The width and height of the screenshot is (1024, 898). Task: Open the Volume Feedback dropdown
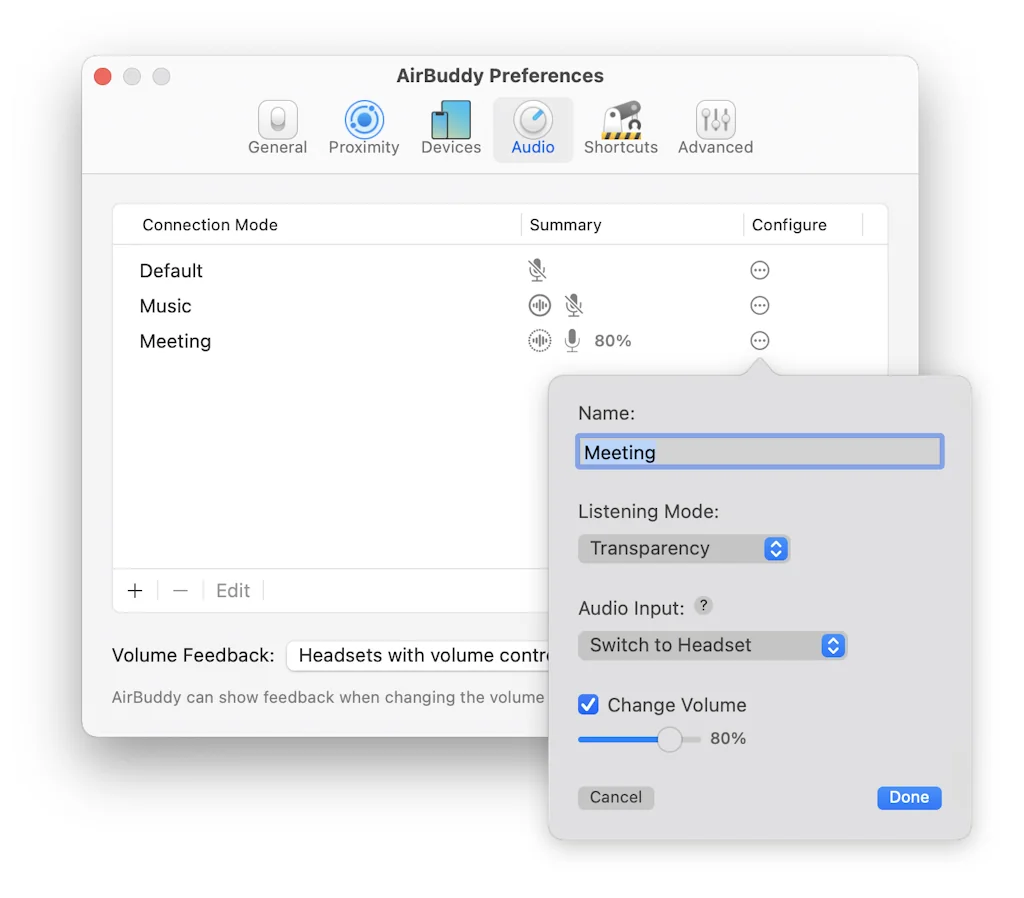[x=418, y=655]
